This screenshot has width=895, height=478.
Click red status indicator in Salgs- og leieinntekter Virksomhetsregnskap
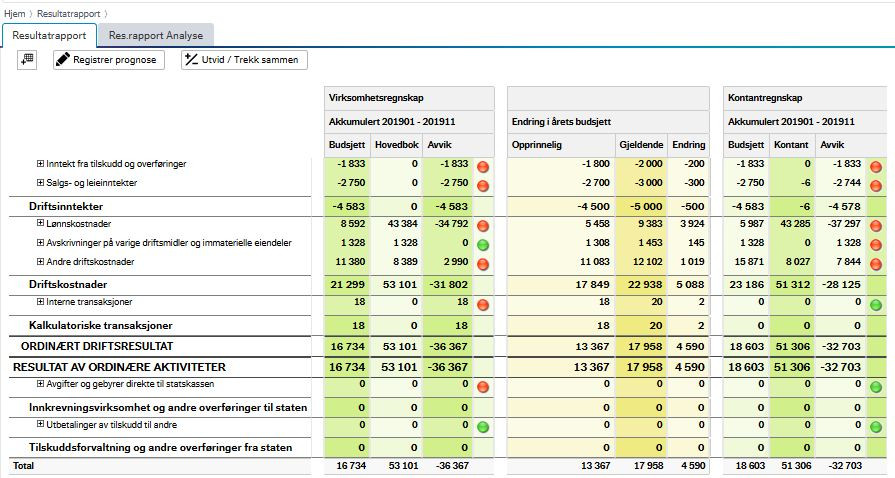point(483,186)
